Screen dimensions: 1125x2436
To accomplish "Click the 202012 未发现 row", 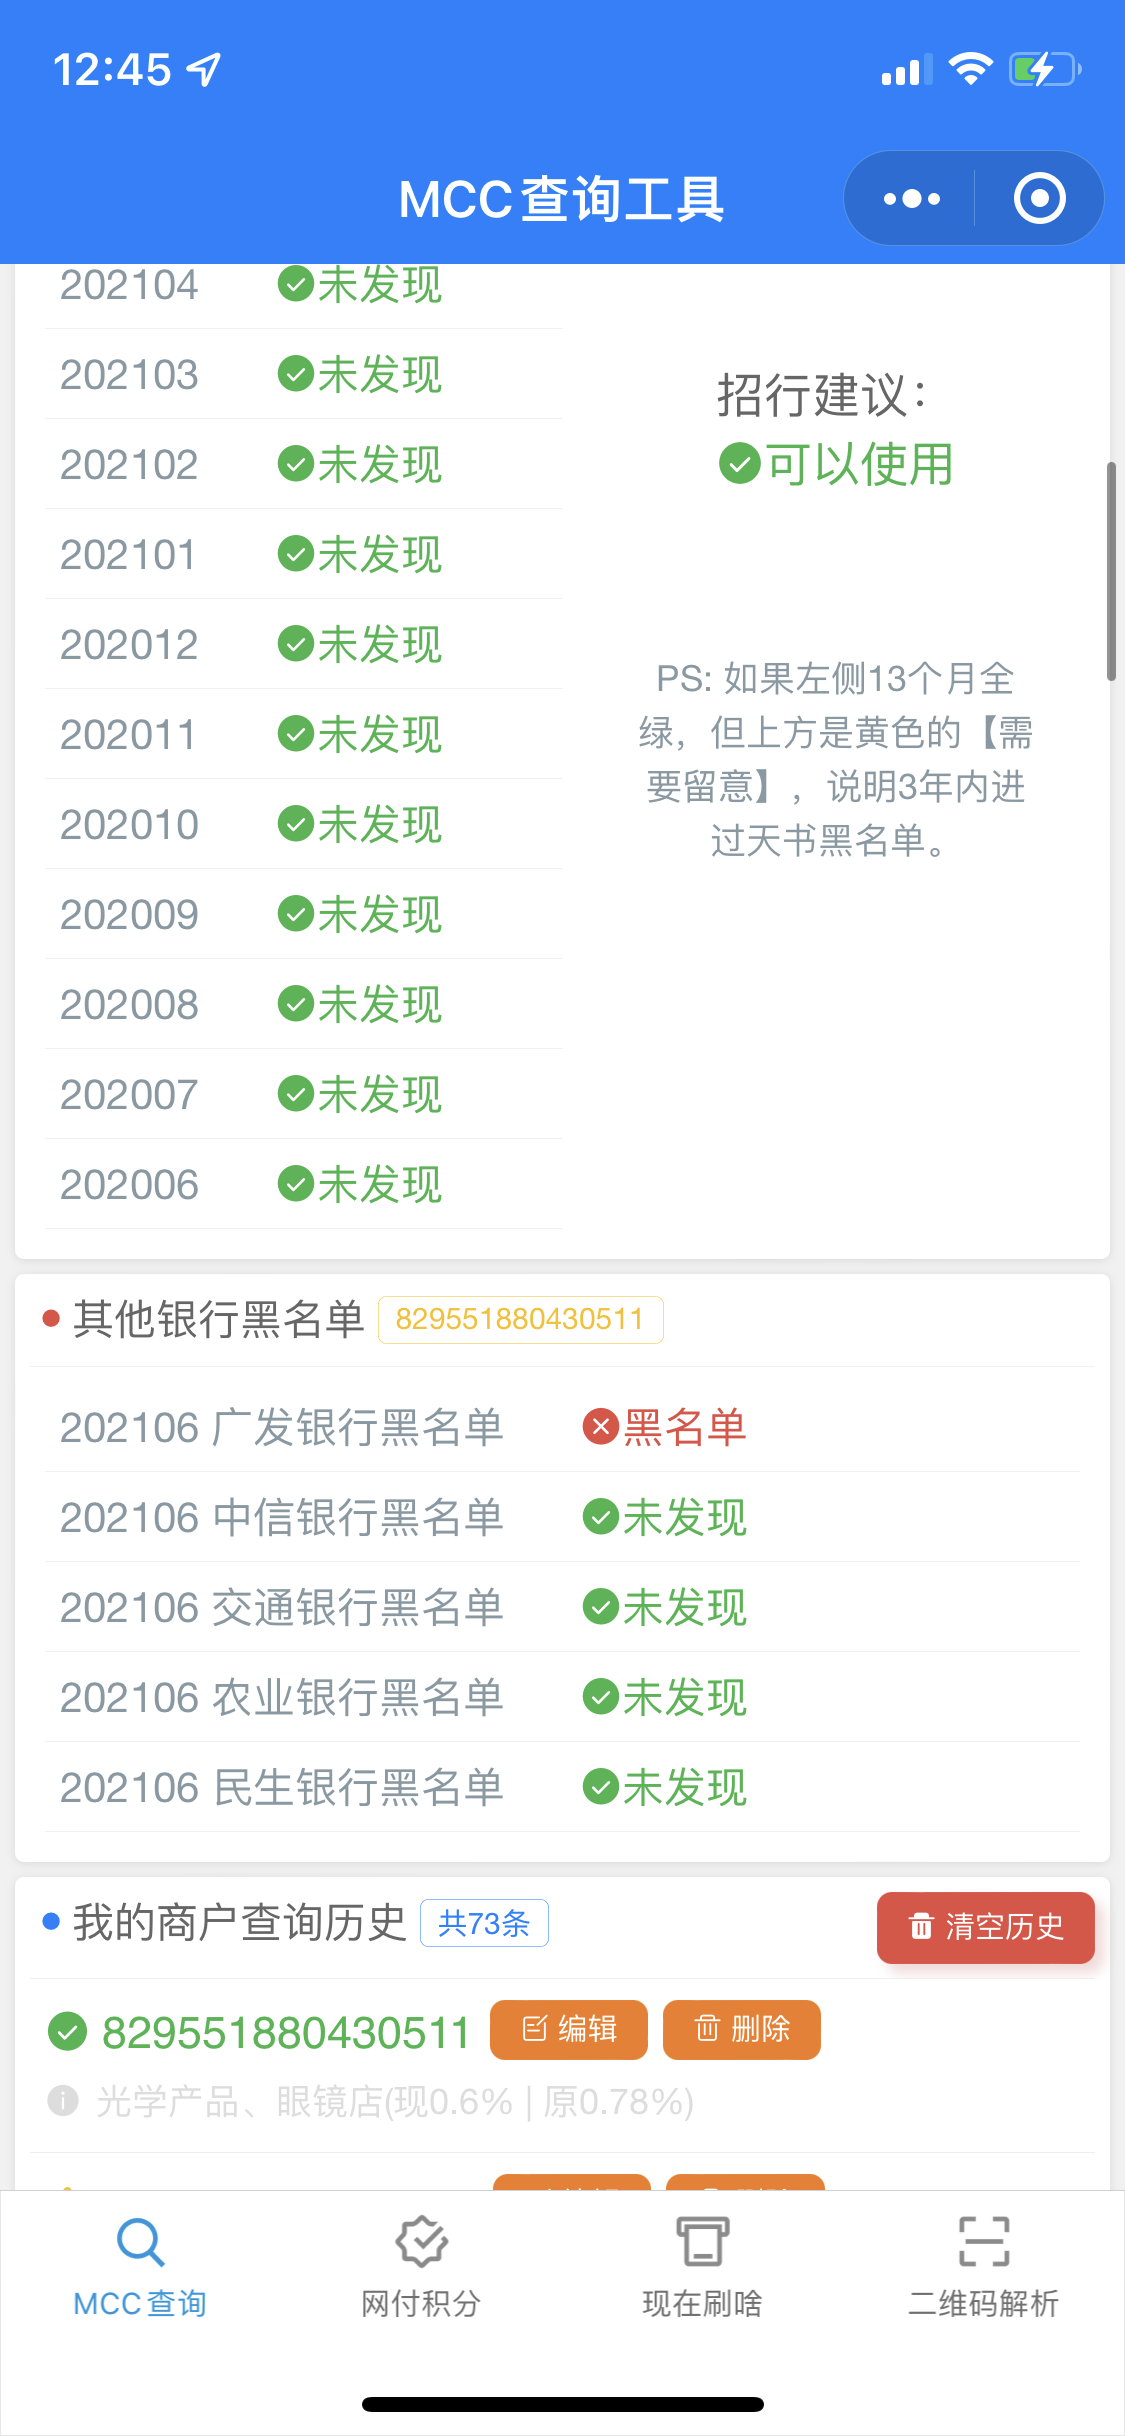I will [x=303, y=644].
